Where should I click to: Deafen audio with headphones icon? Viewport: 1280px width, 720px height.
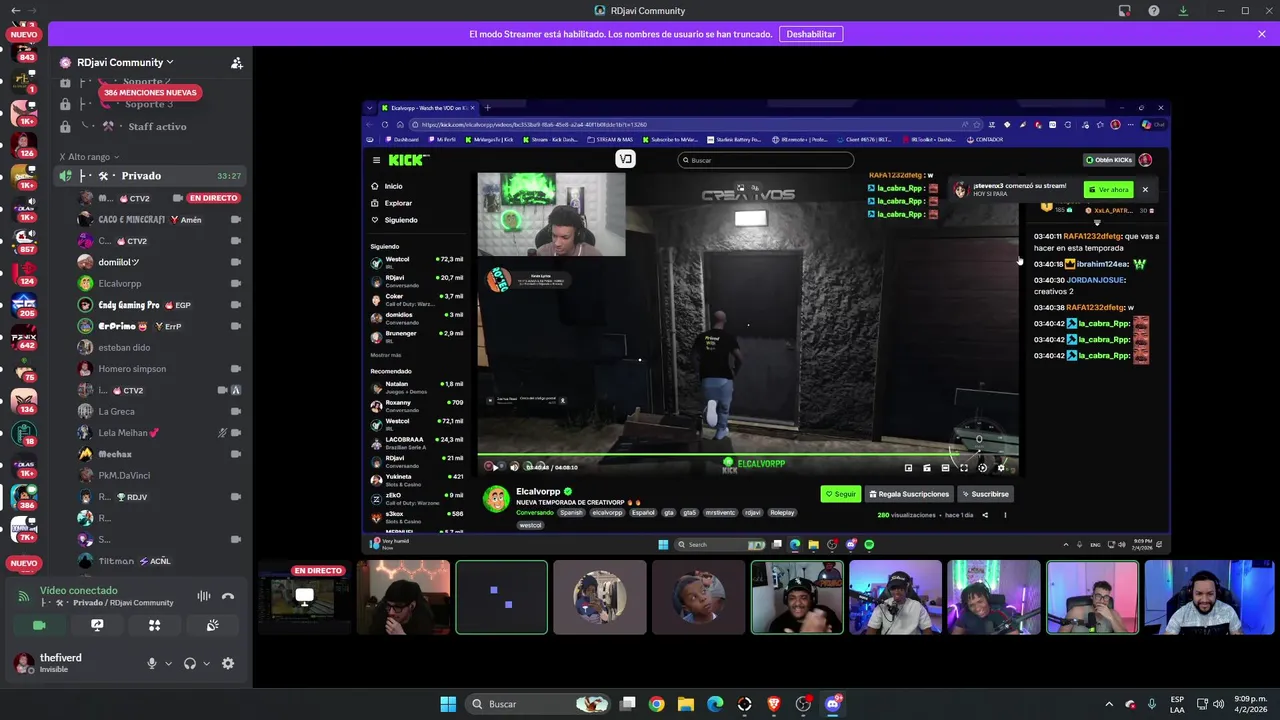[190, 663]
